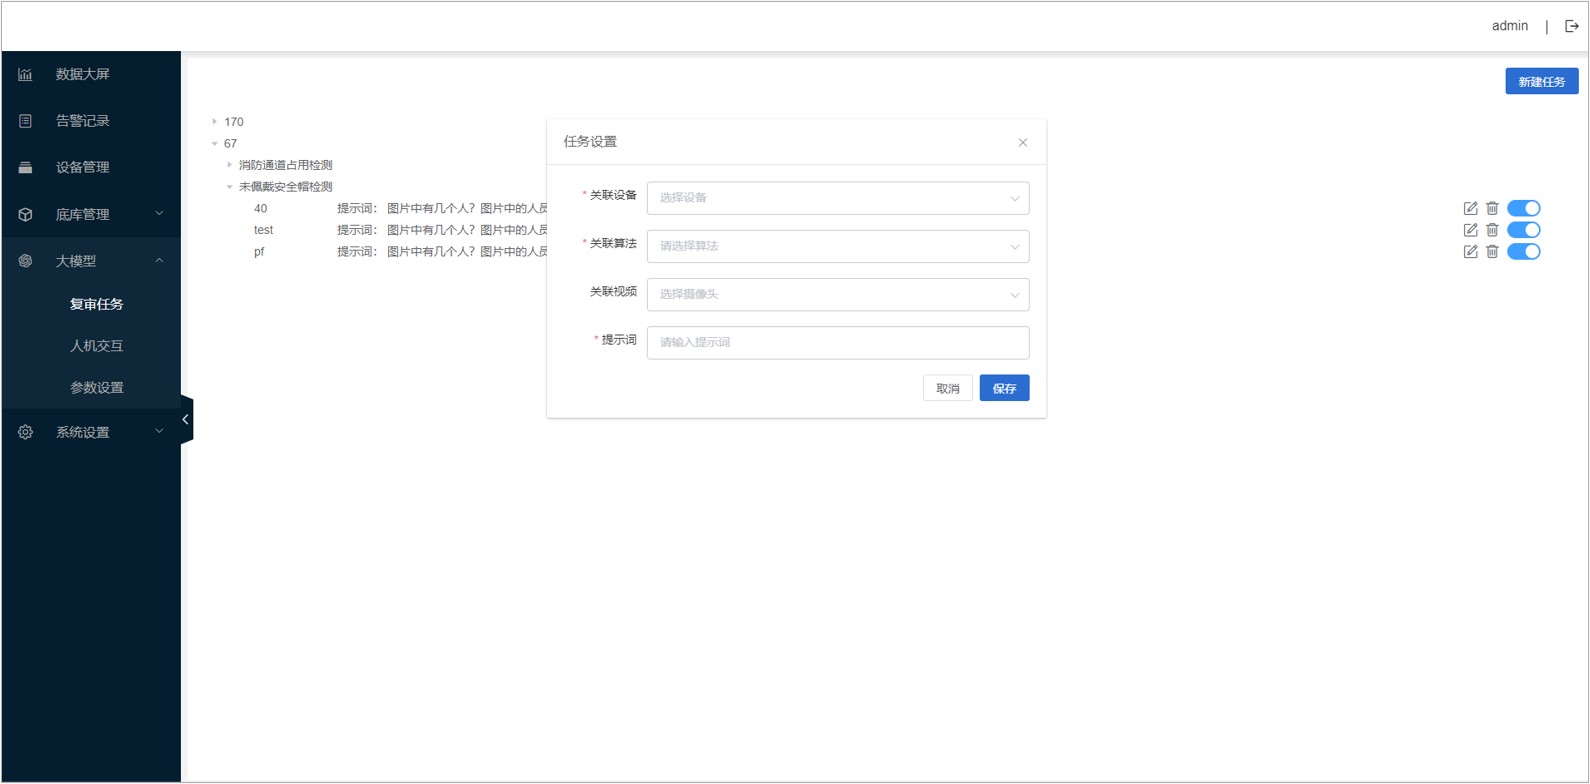This screenshot has height=784, width=1590.
Task: Open 数据大屏 menu item
Action: pyautogui.click(x=91, y=74)
